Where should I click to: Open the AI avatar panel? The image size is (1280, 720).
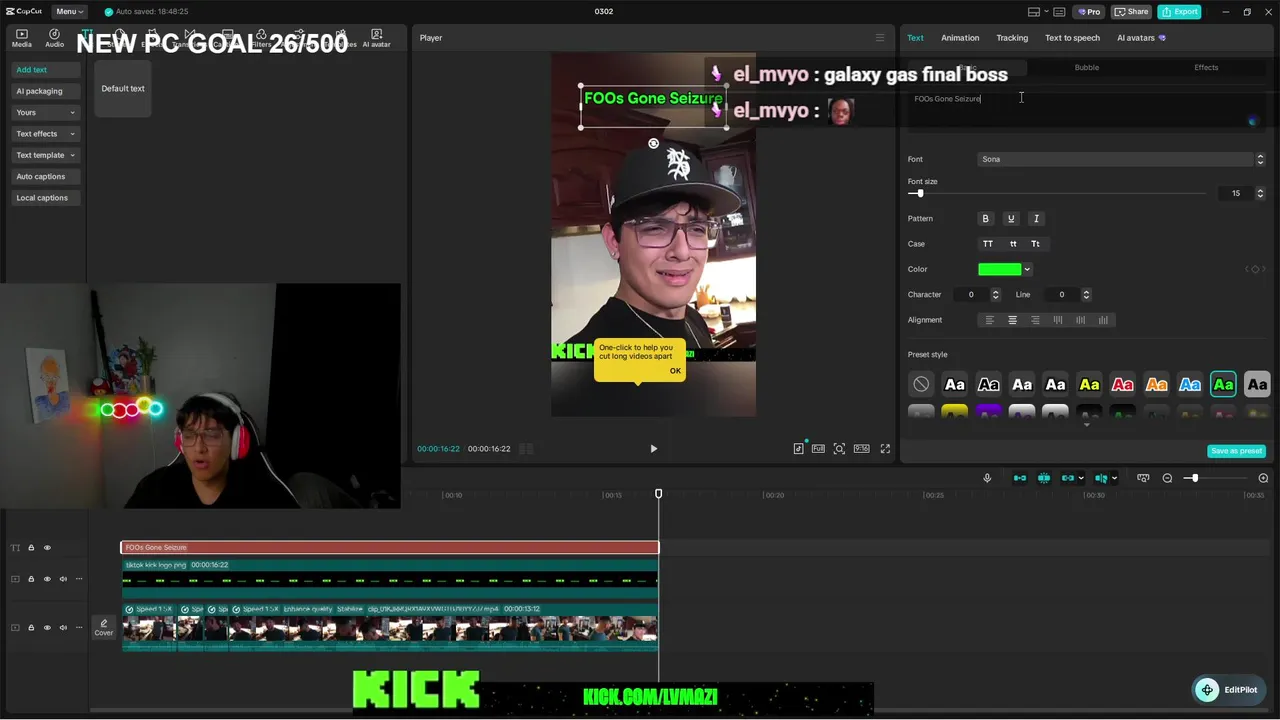point(377,38)
